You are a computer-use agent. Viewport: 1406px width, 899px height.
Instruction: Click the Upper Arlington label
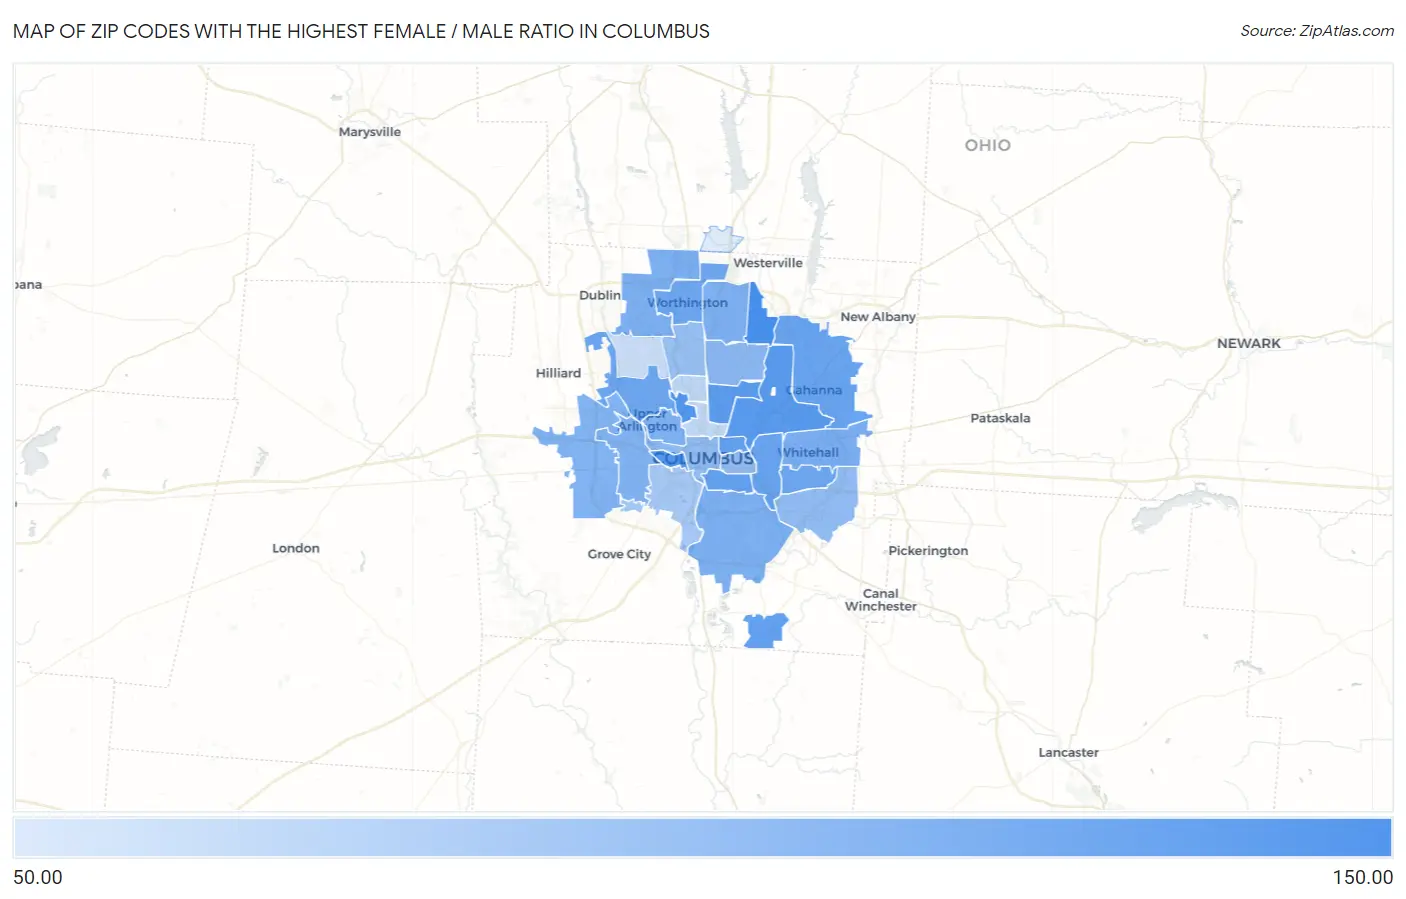point(648,420)
